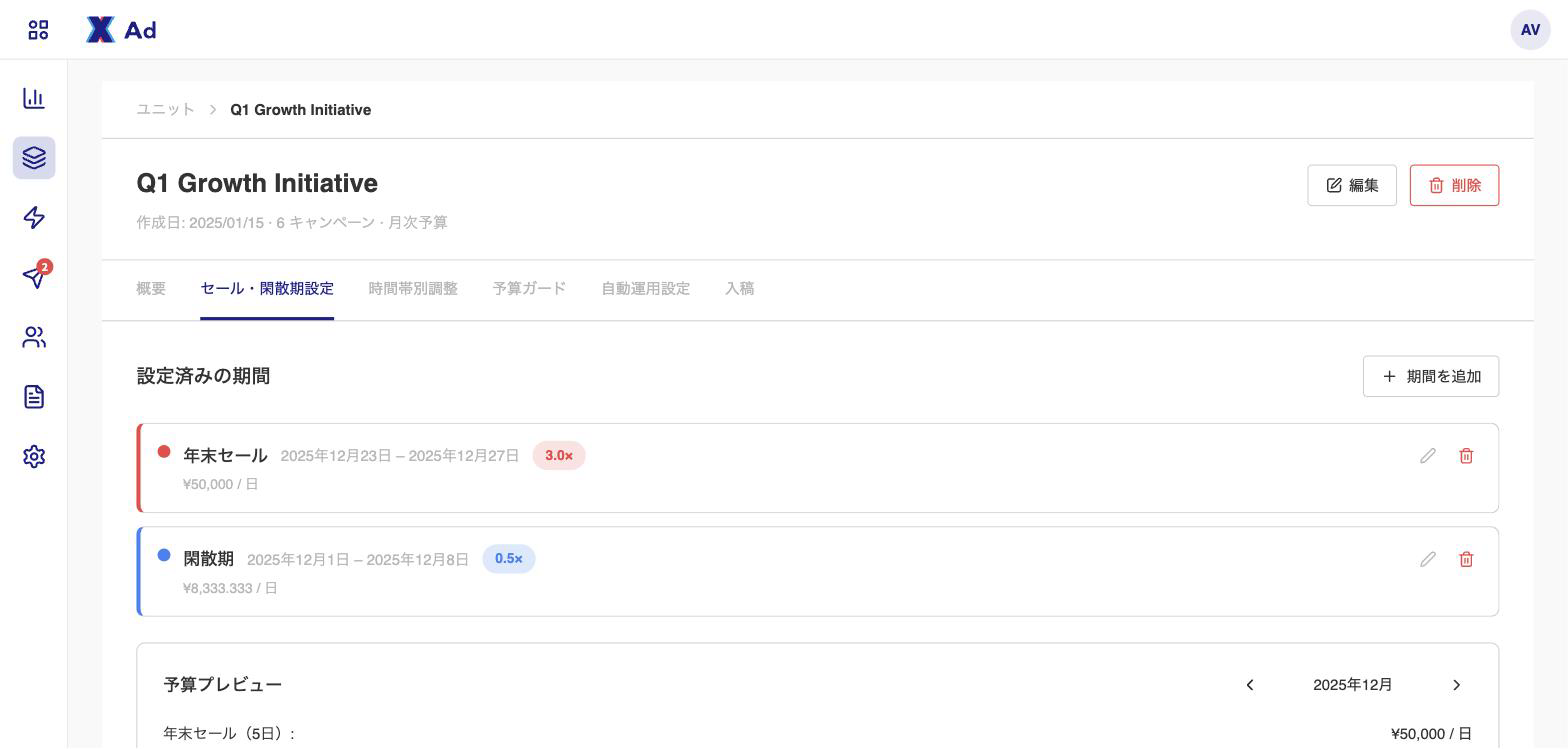The image size is (1568, 749).
Task: Delete the 閑散期 period with trash icon
Action: pyautogui.click(x=1466, y=560)
